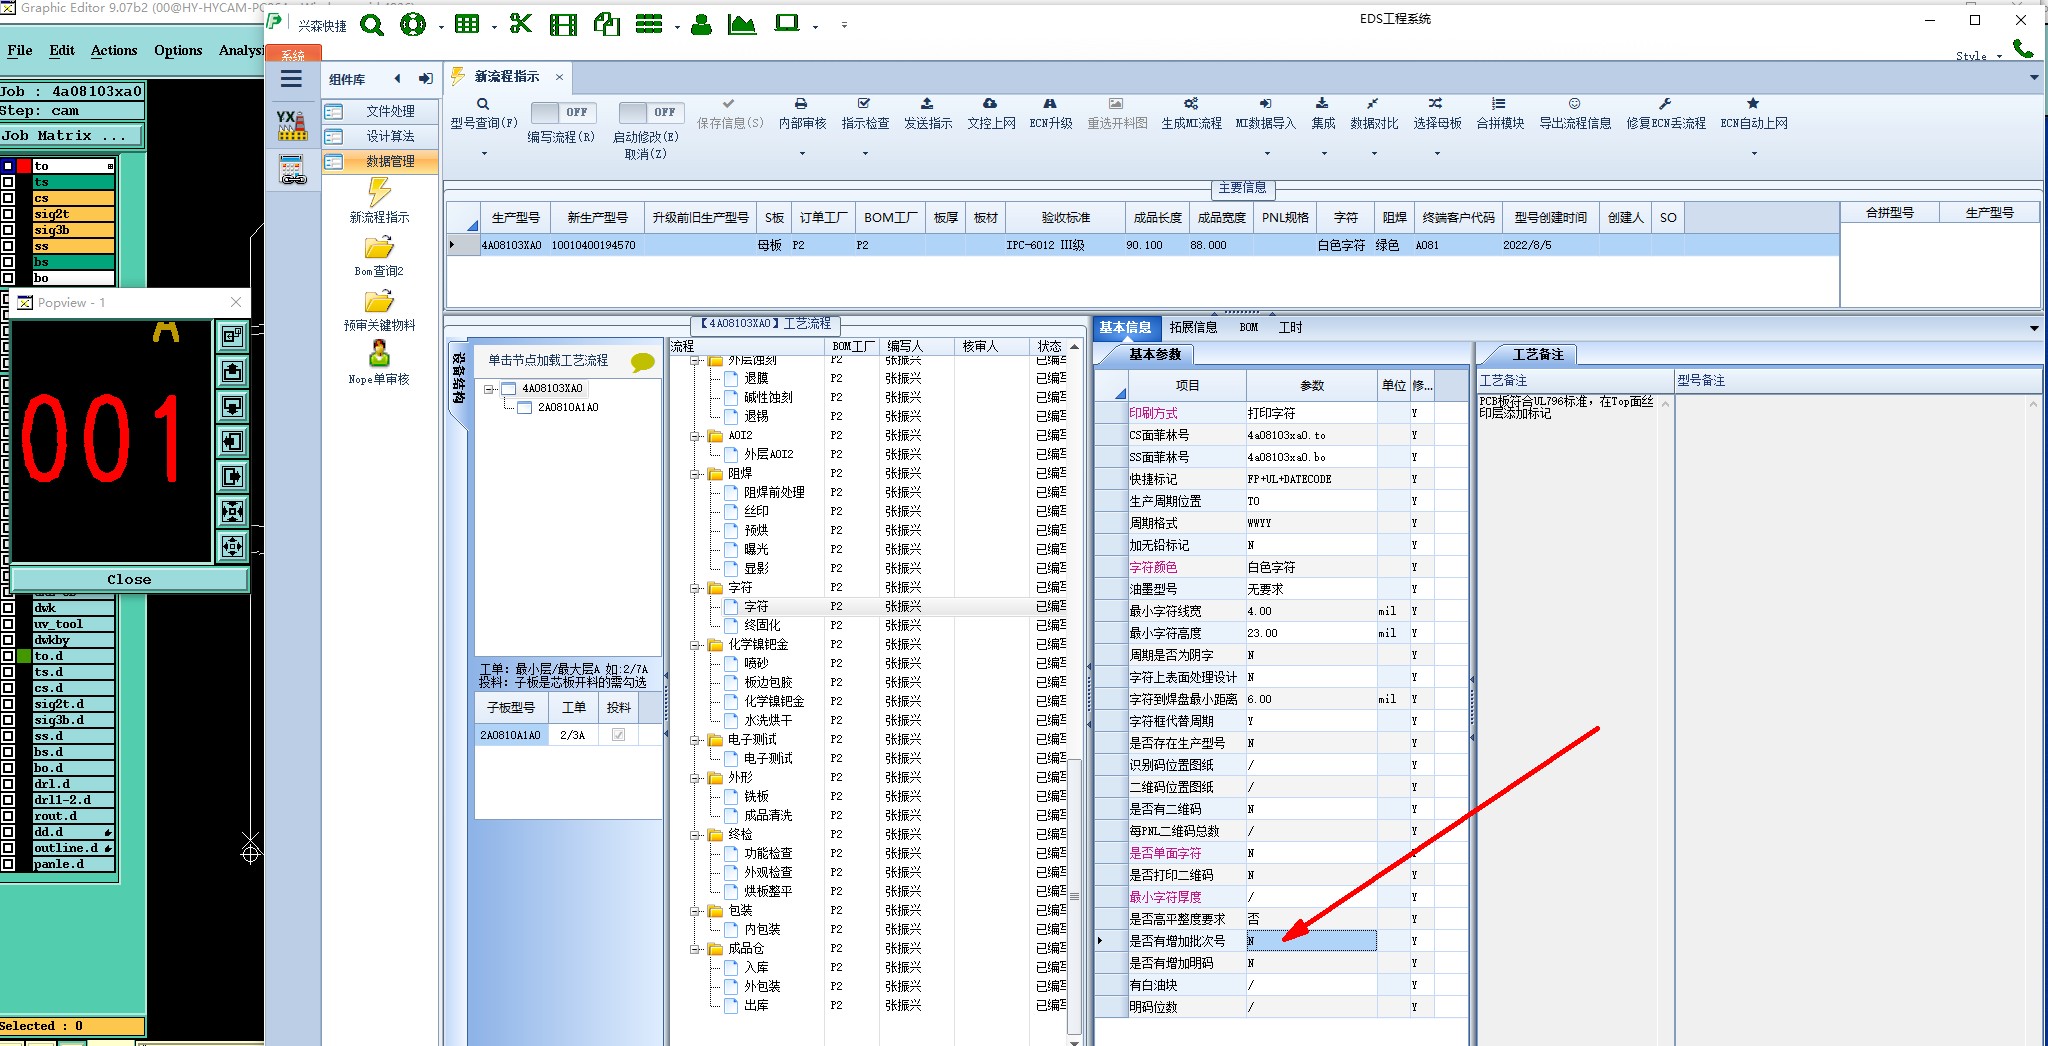Open the hamburger menu in sidebar
This screenshot has height=1046, width=2048.
[x=291, y=79]
